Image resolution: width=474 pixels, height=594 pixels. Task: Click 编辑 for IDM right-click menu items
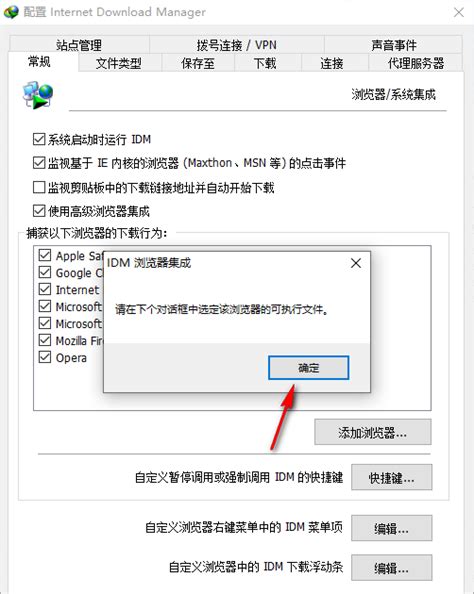point(391,528)
